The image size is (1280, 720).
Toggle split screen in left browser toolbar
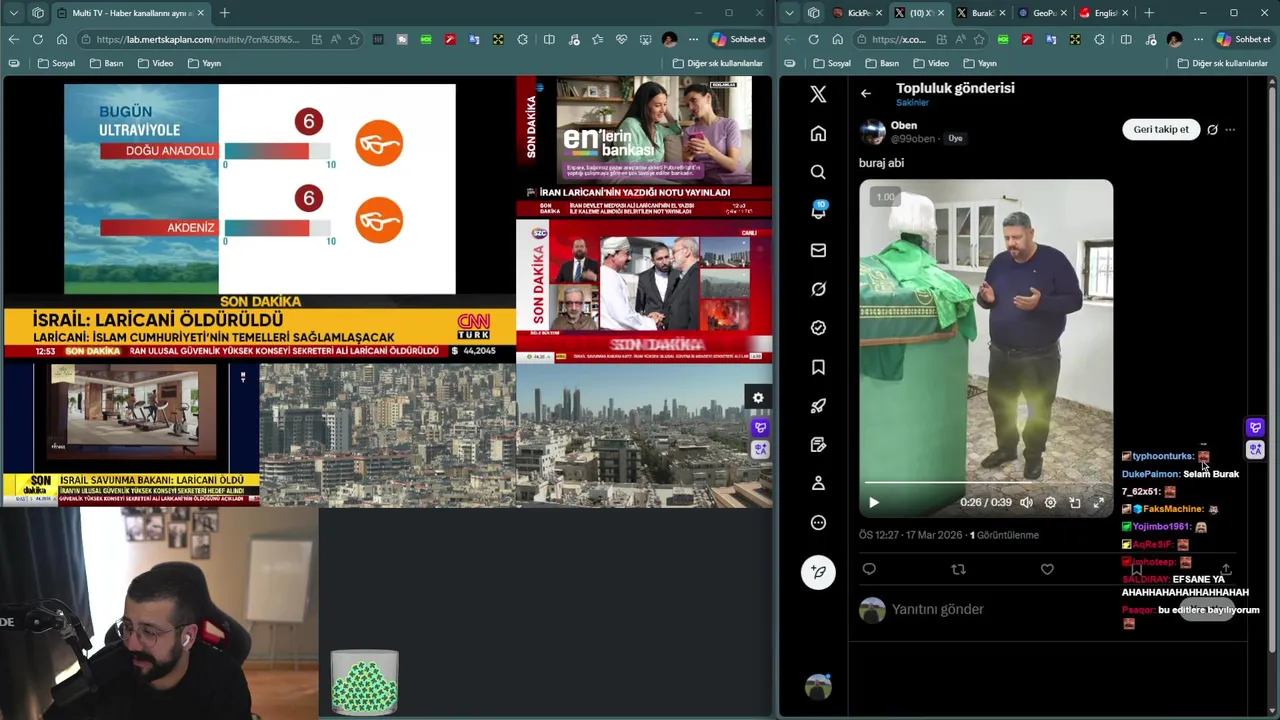[x=549, y=39]
